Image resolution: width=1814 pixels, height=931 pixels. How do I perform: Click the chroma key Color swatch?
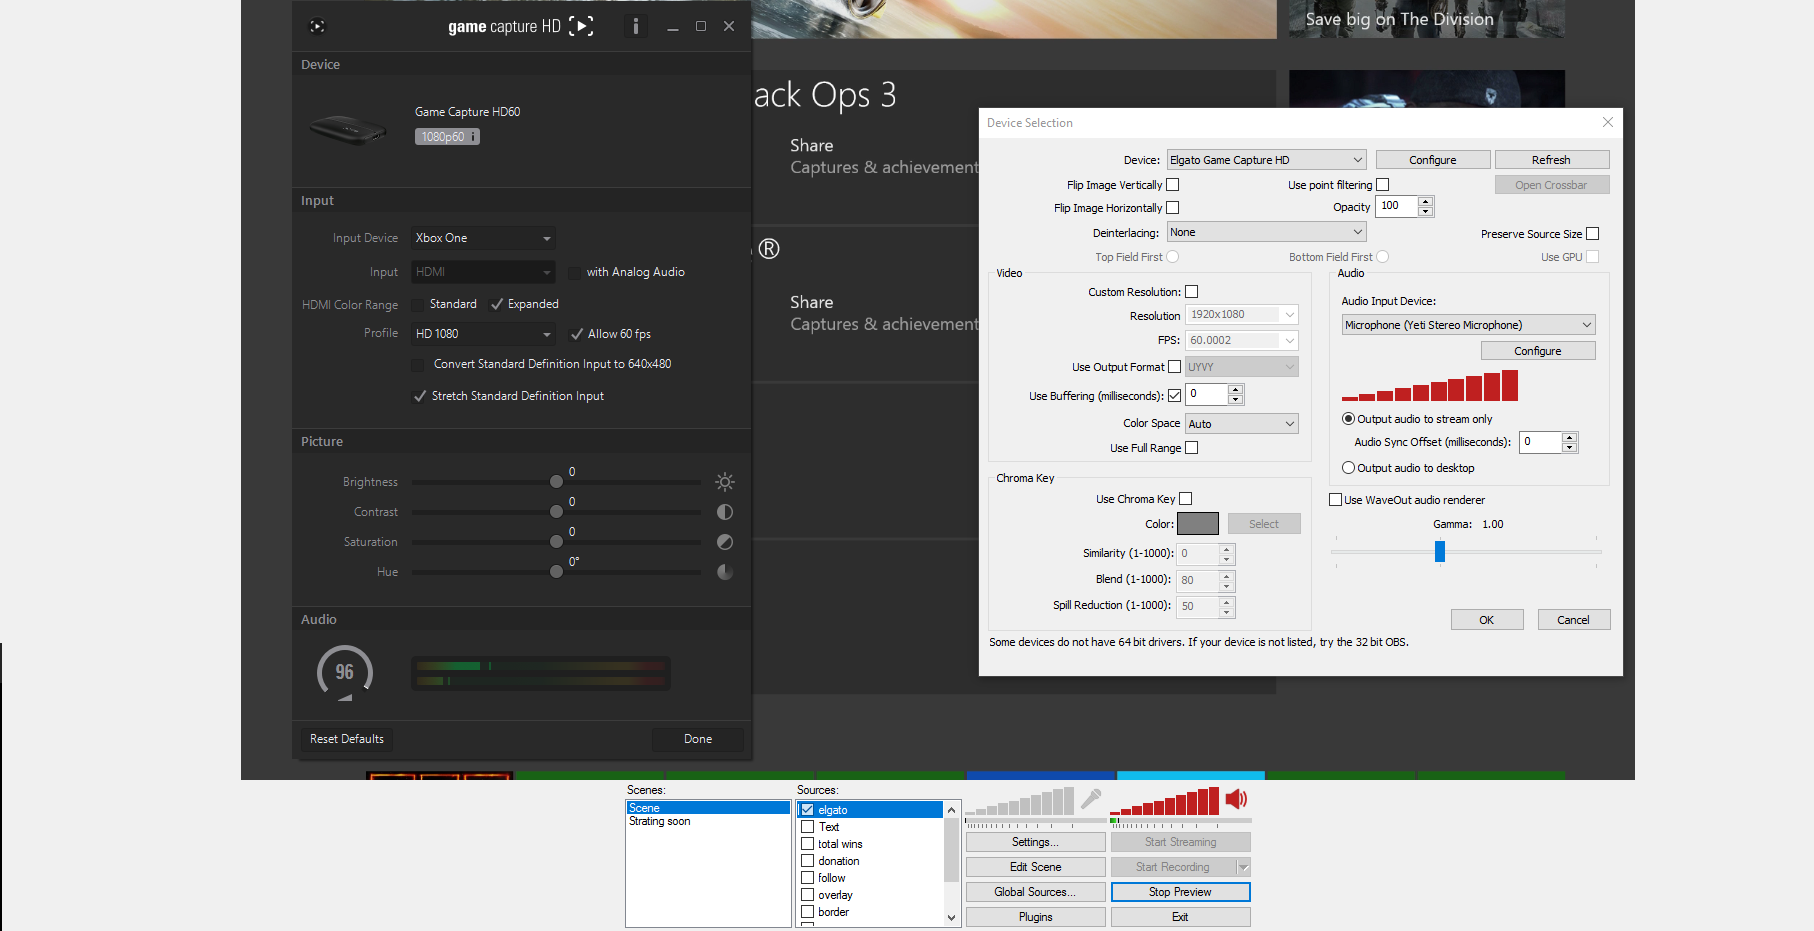(x=1198, y=524)
